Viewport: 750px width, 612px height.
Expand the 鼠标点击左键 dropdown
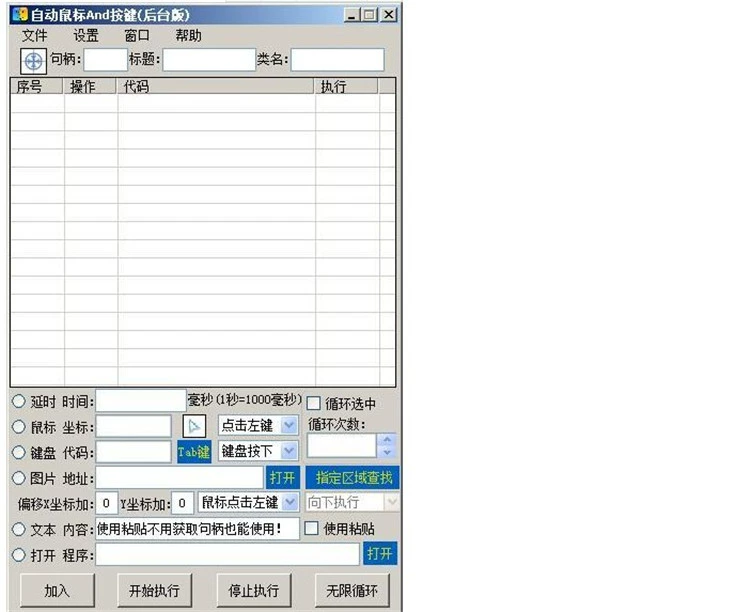click(290, 502)
